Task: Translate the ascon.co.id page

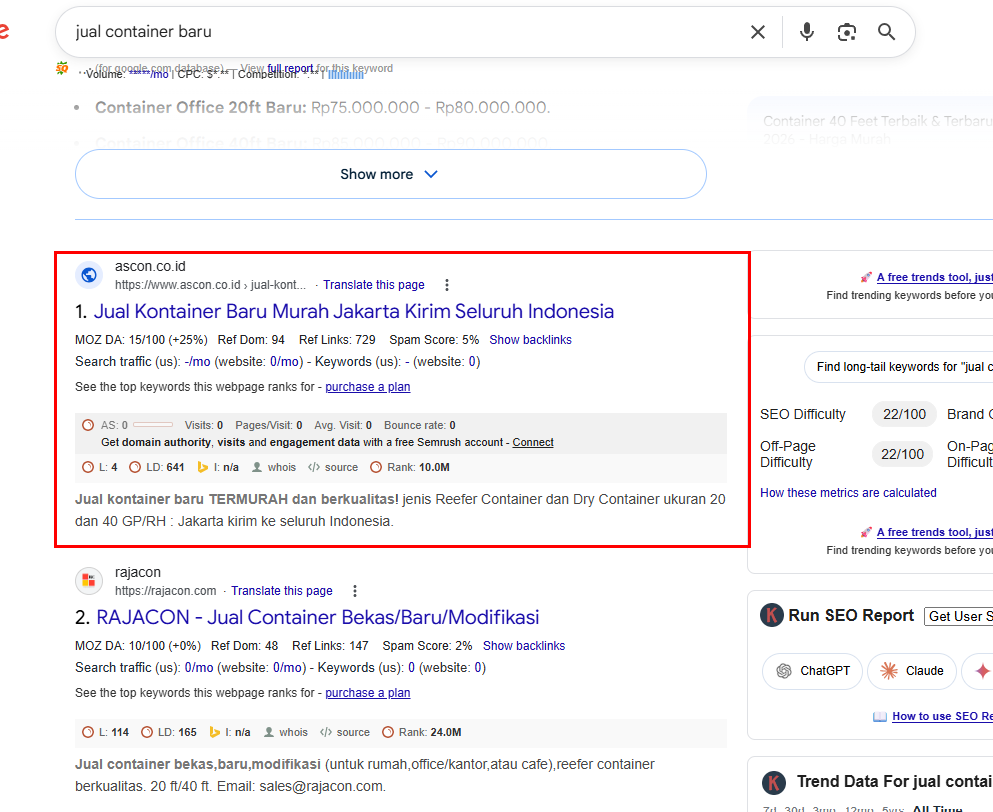Action: coord(374,285)
